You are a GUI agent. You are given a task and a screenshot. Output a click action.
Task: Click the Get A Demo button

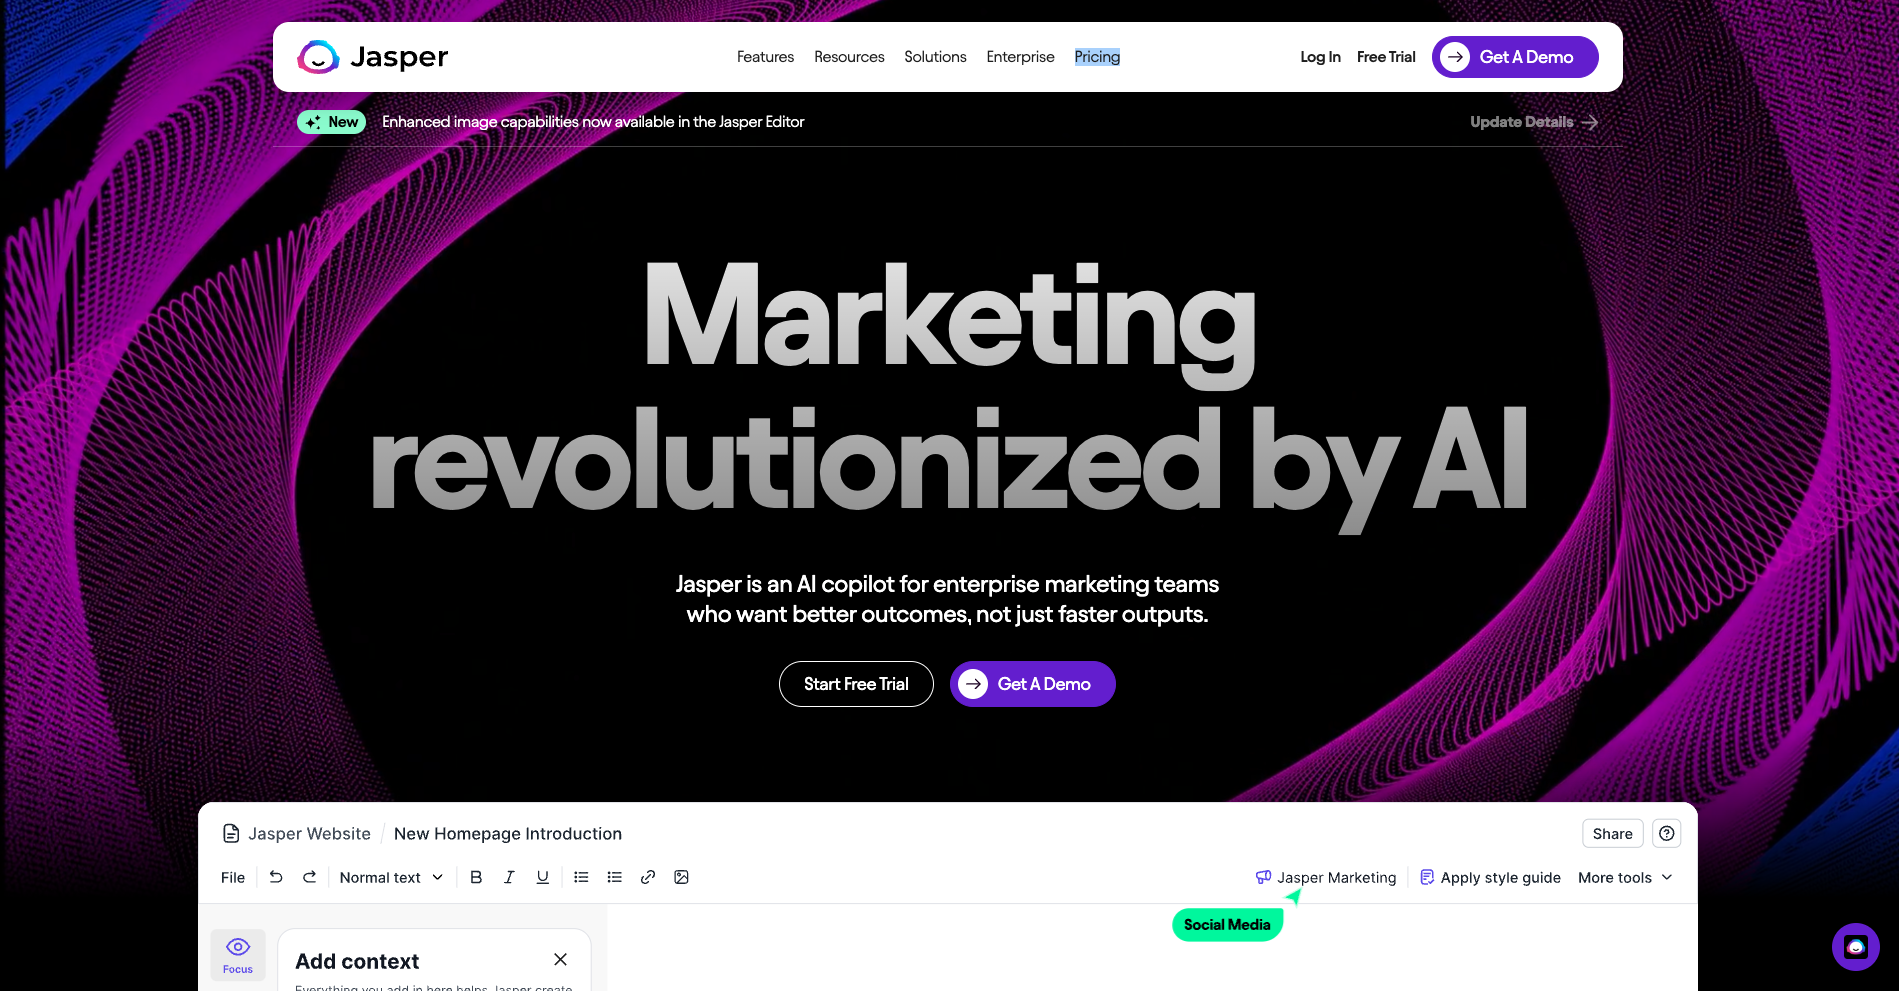click(x=1032, y=684)
